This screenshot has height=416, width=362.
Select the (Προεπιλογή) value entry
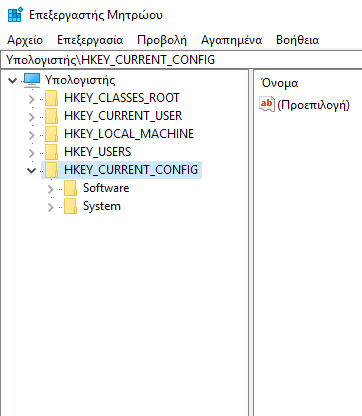pos(313,105)
